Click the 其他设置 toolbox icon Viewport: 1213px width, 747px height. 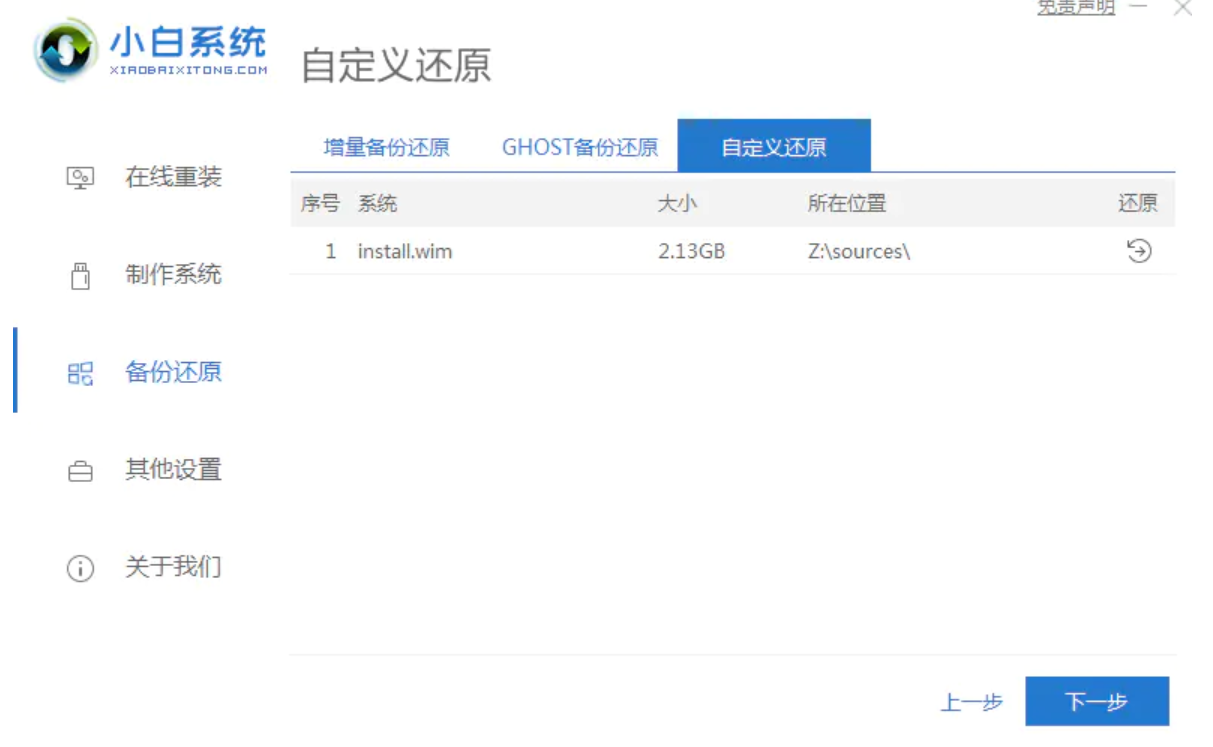(x=80, y=471)
